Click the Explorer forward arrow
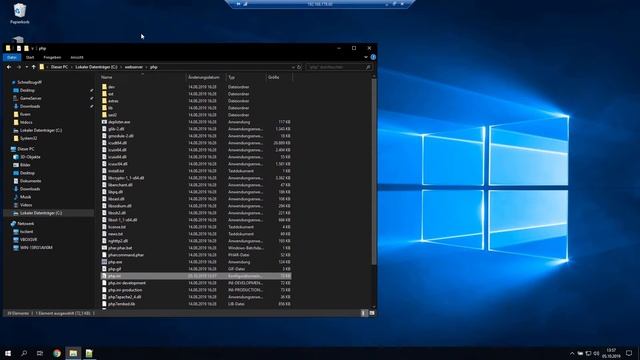This screenshot has height=360, width=640. point(18,67)
